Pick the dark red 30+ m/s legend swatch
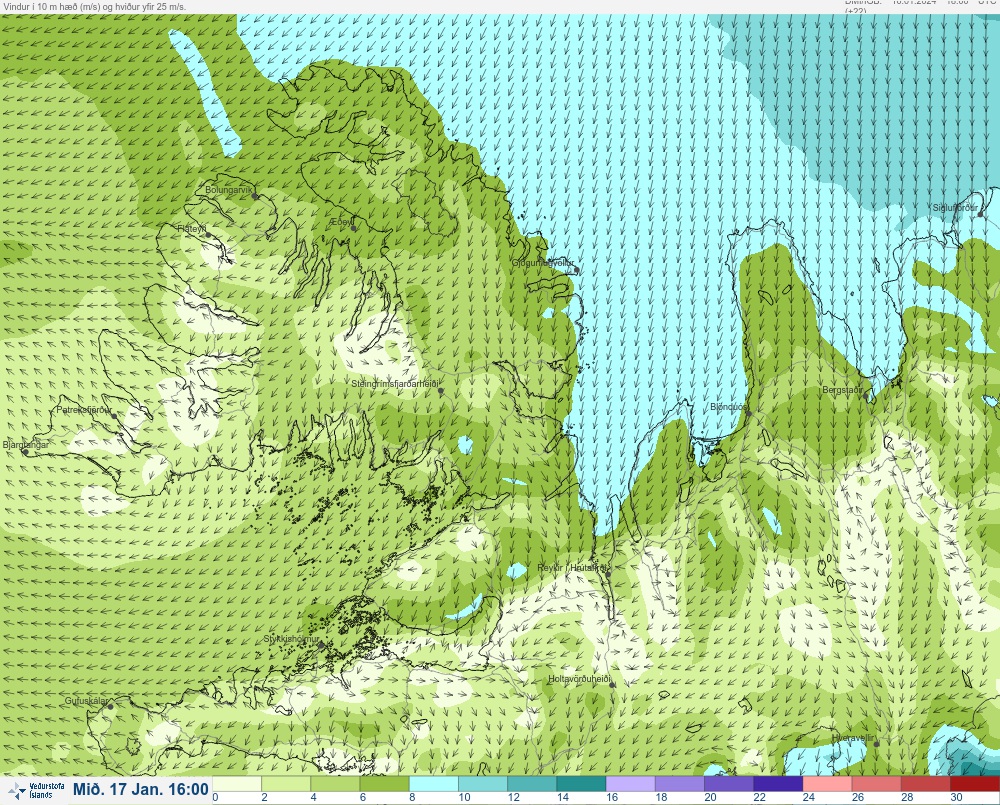The width and height of the screenshot is (1000, 805). (x=974, y=783)
